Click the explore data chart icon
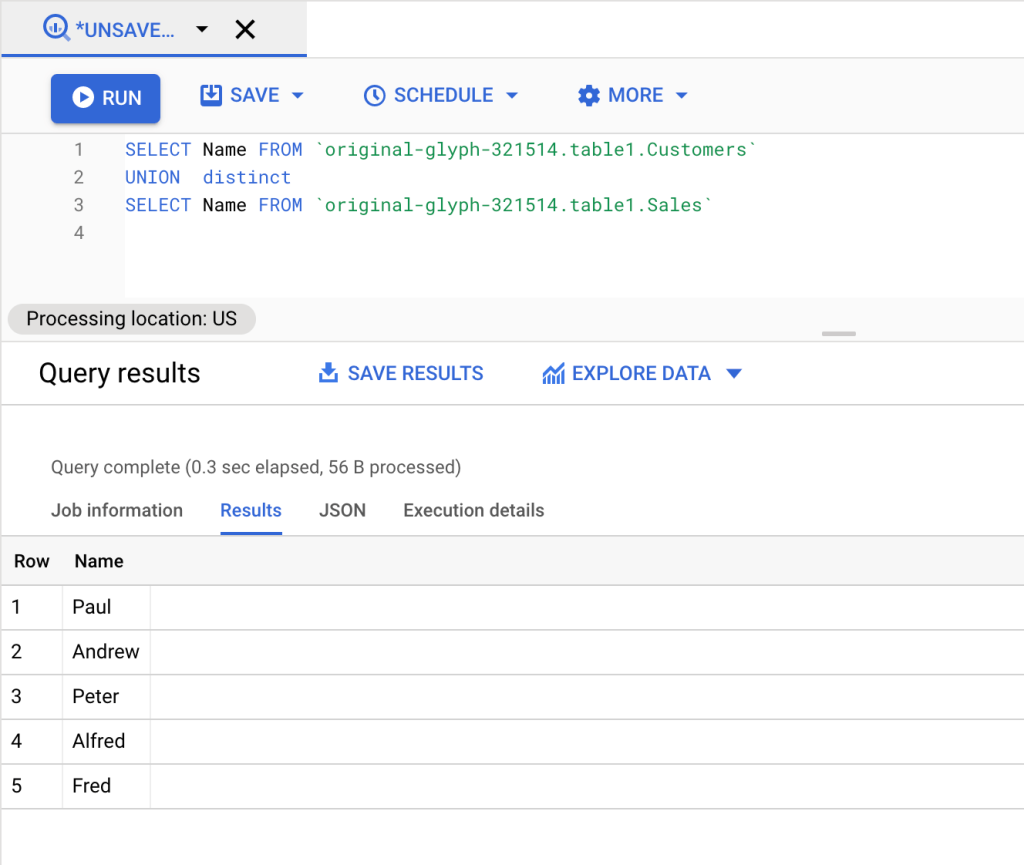Viewport: 1024px width, 865px height. coord(553,373)
